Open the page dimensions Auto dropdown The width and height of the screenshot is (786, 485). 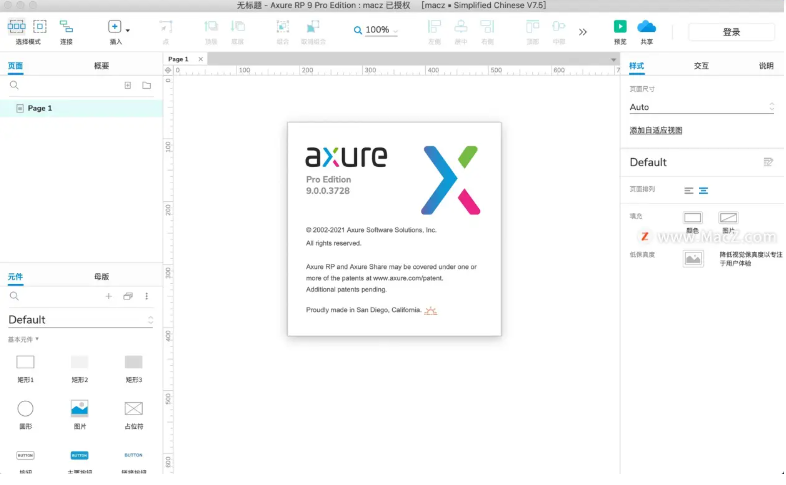(701, 107)
